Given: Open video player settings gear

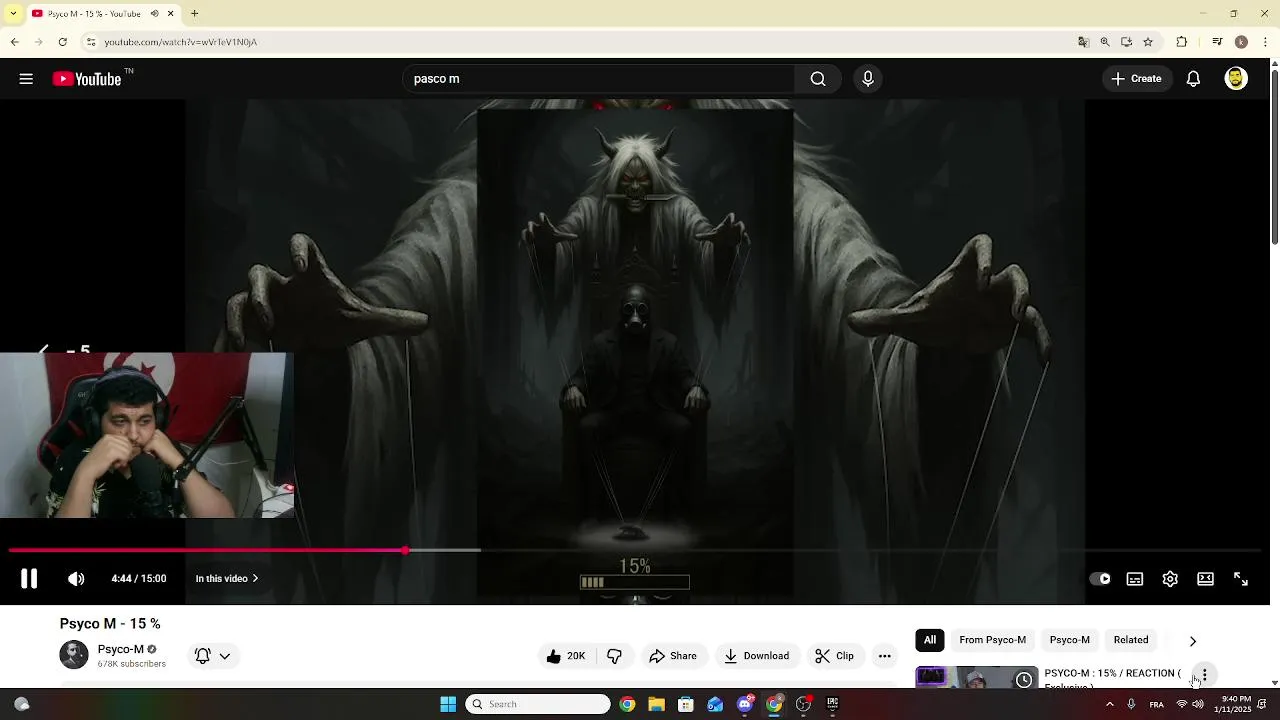Looking at the screenshot, I should point(1170,579).
